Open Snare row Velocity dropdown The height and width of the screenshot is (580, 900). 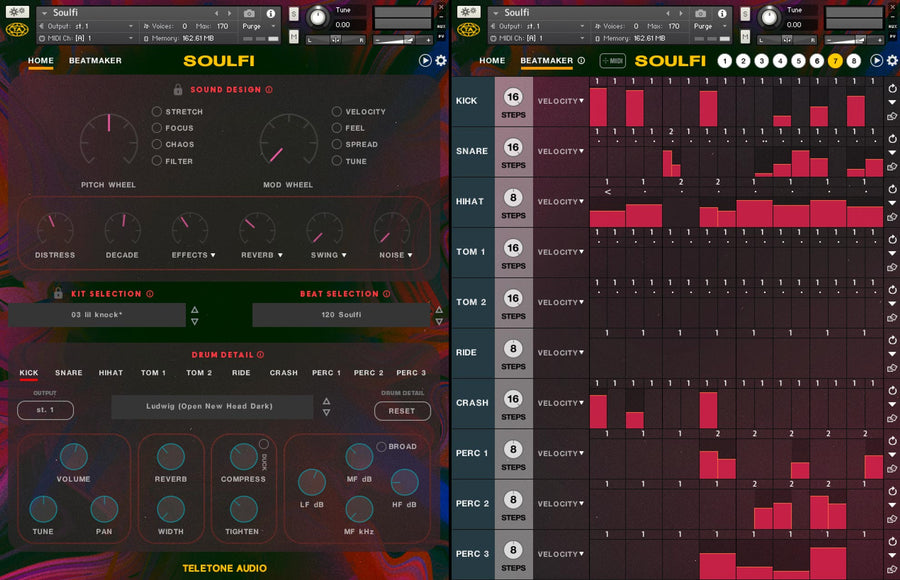[560, 151]
